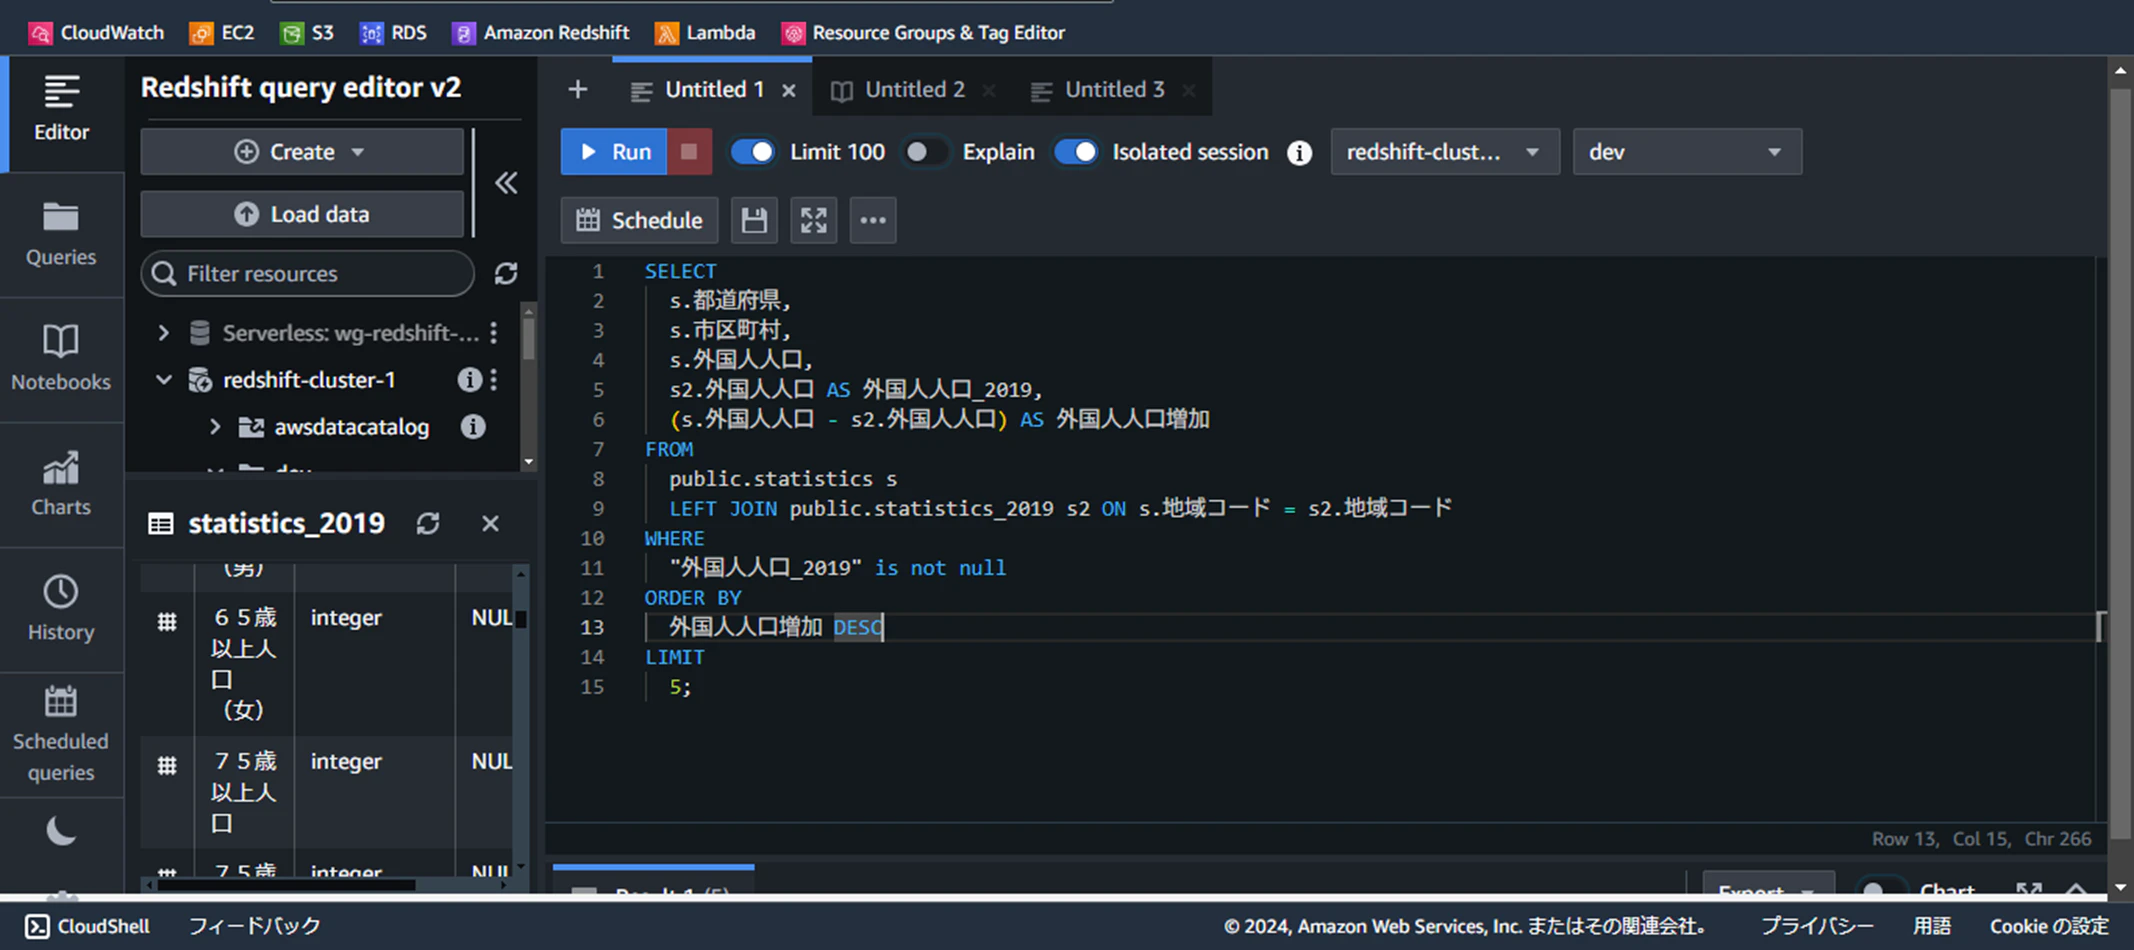Show awsdatacatalog info details
This screenshot has width=2134, height=950.
pos(473,427)
